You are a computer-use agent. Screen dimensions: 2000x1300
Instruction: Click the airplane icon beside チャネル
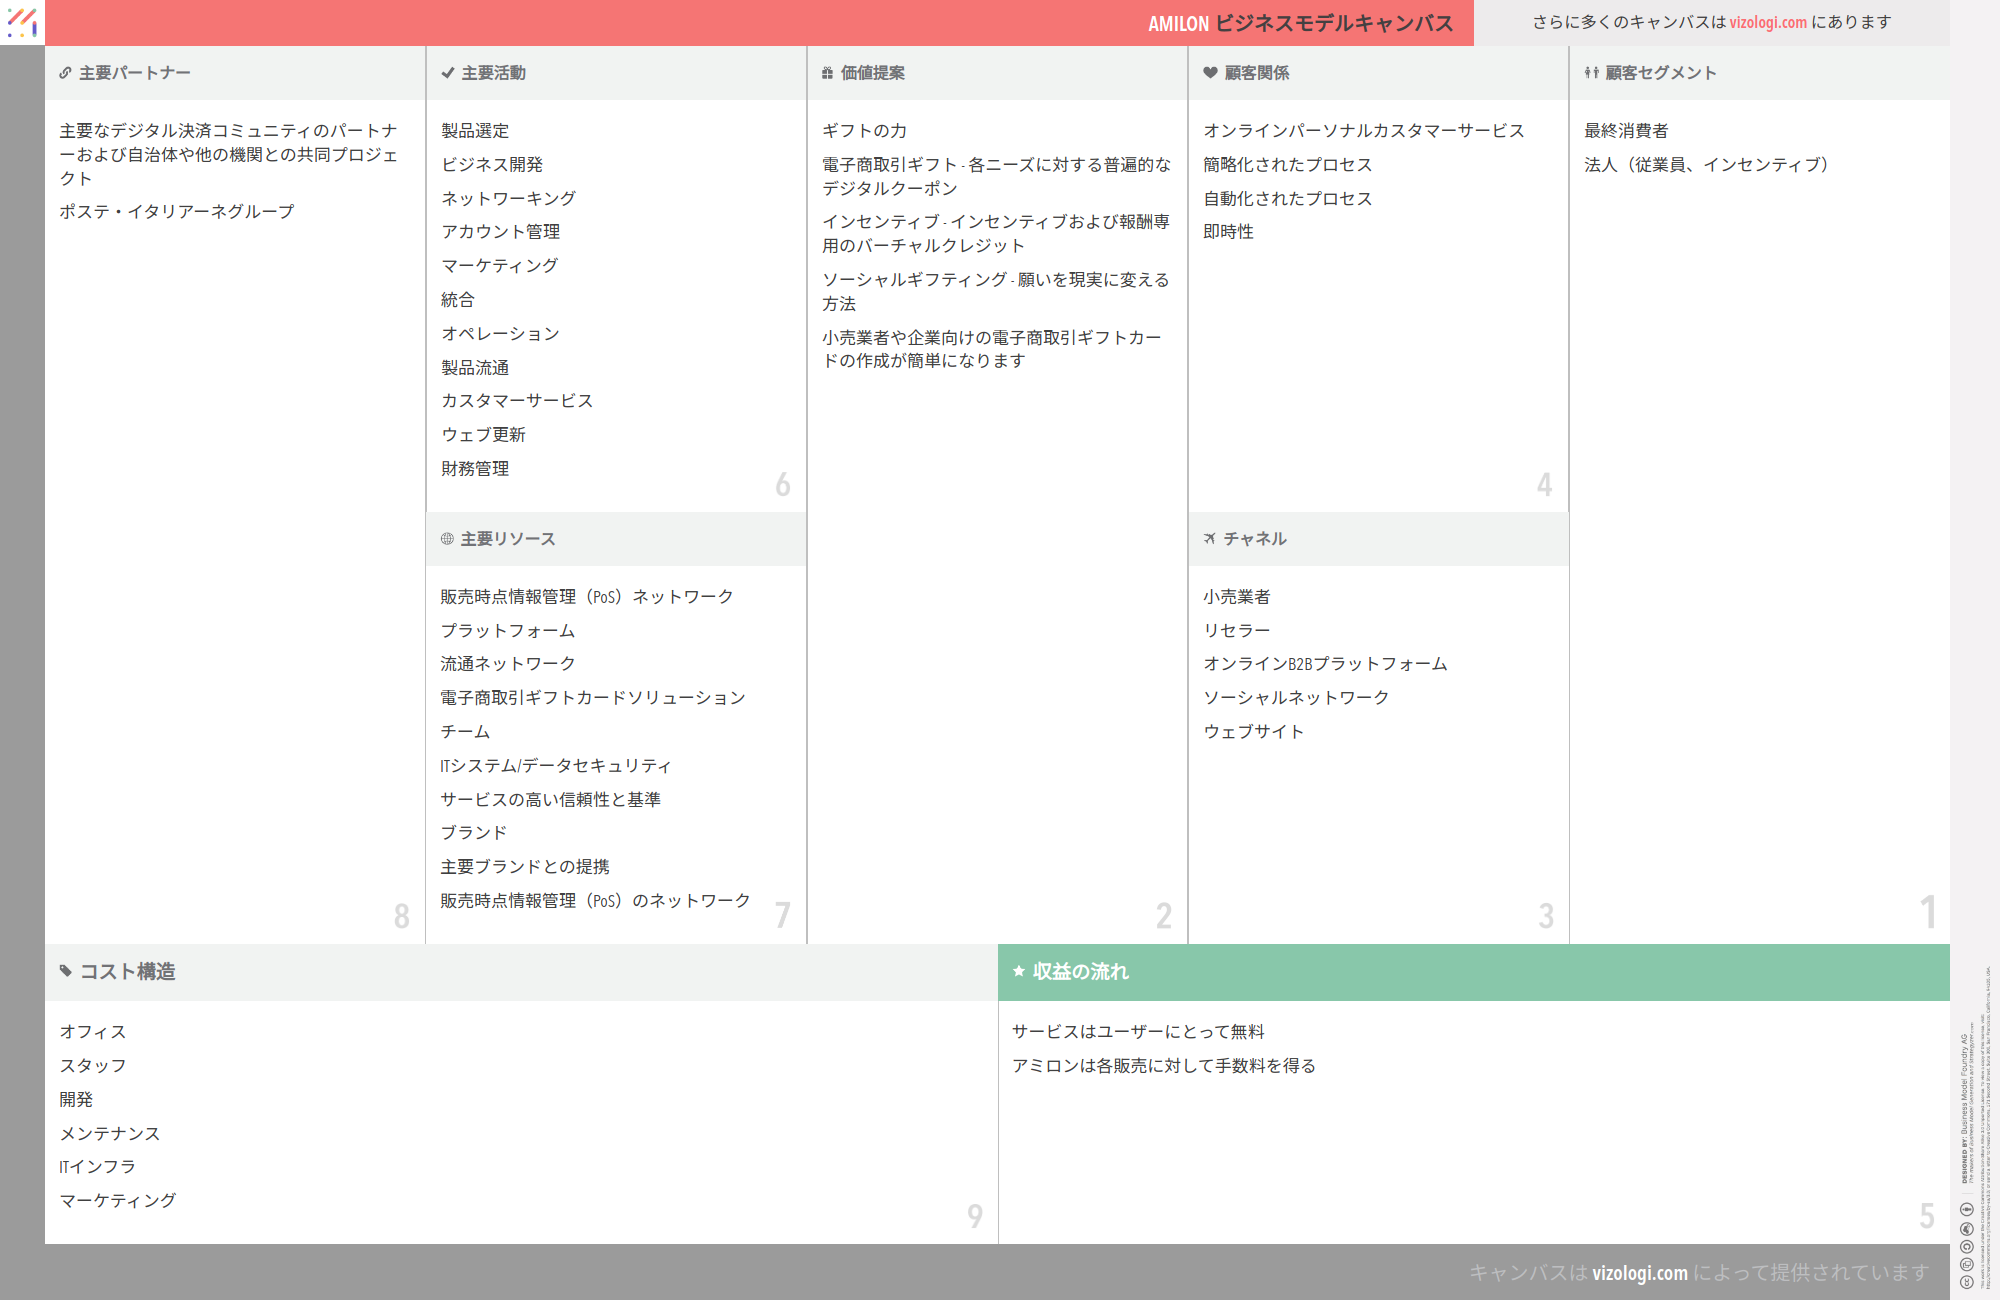tap(1210, 539)
